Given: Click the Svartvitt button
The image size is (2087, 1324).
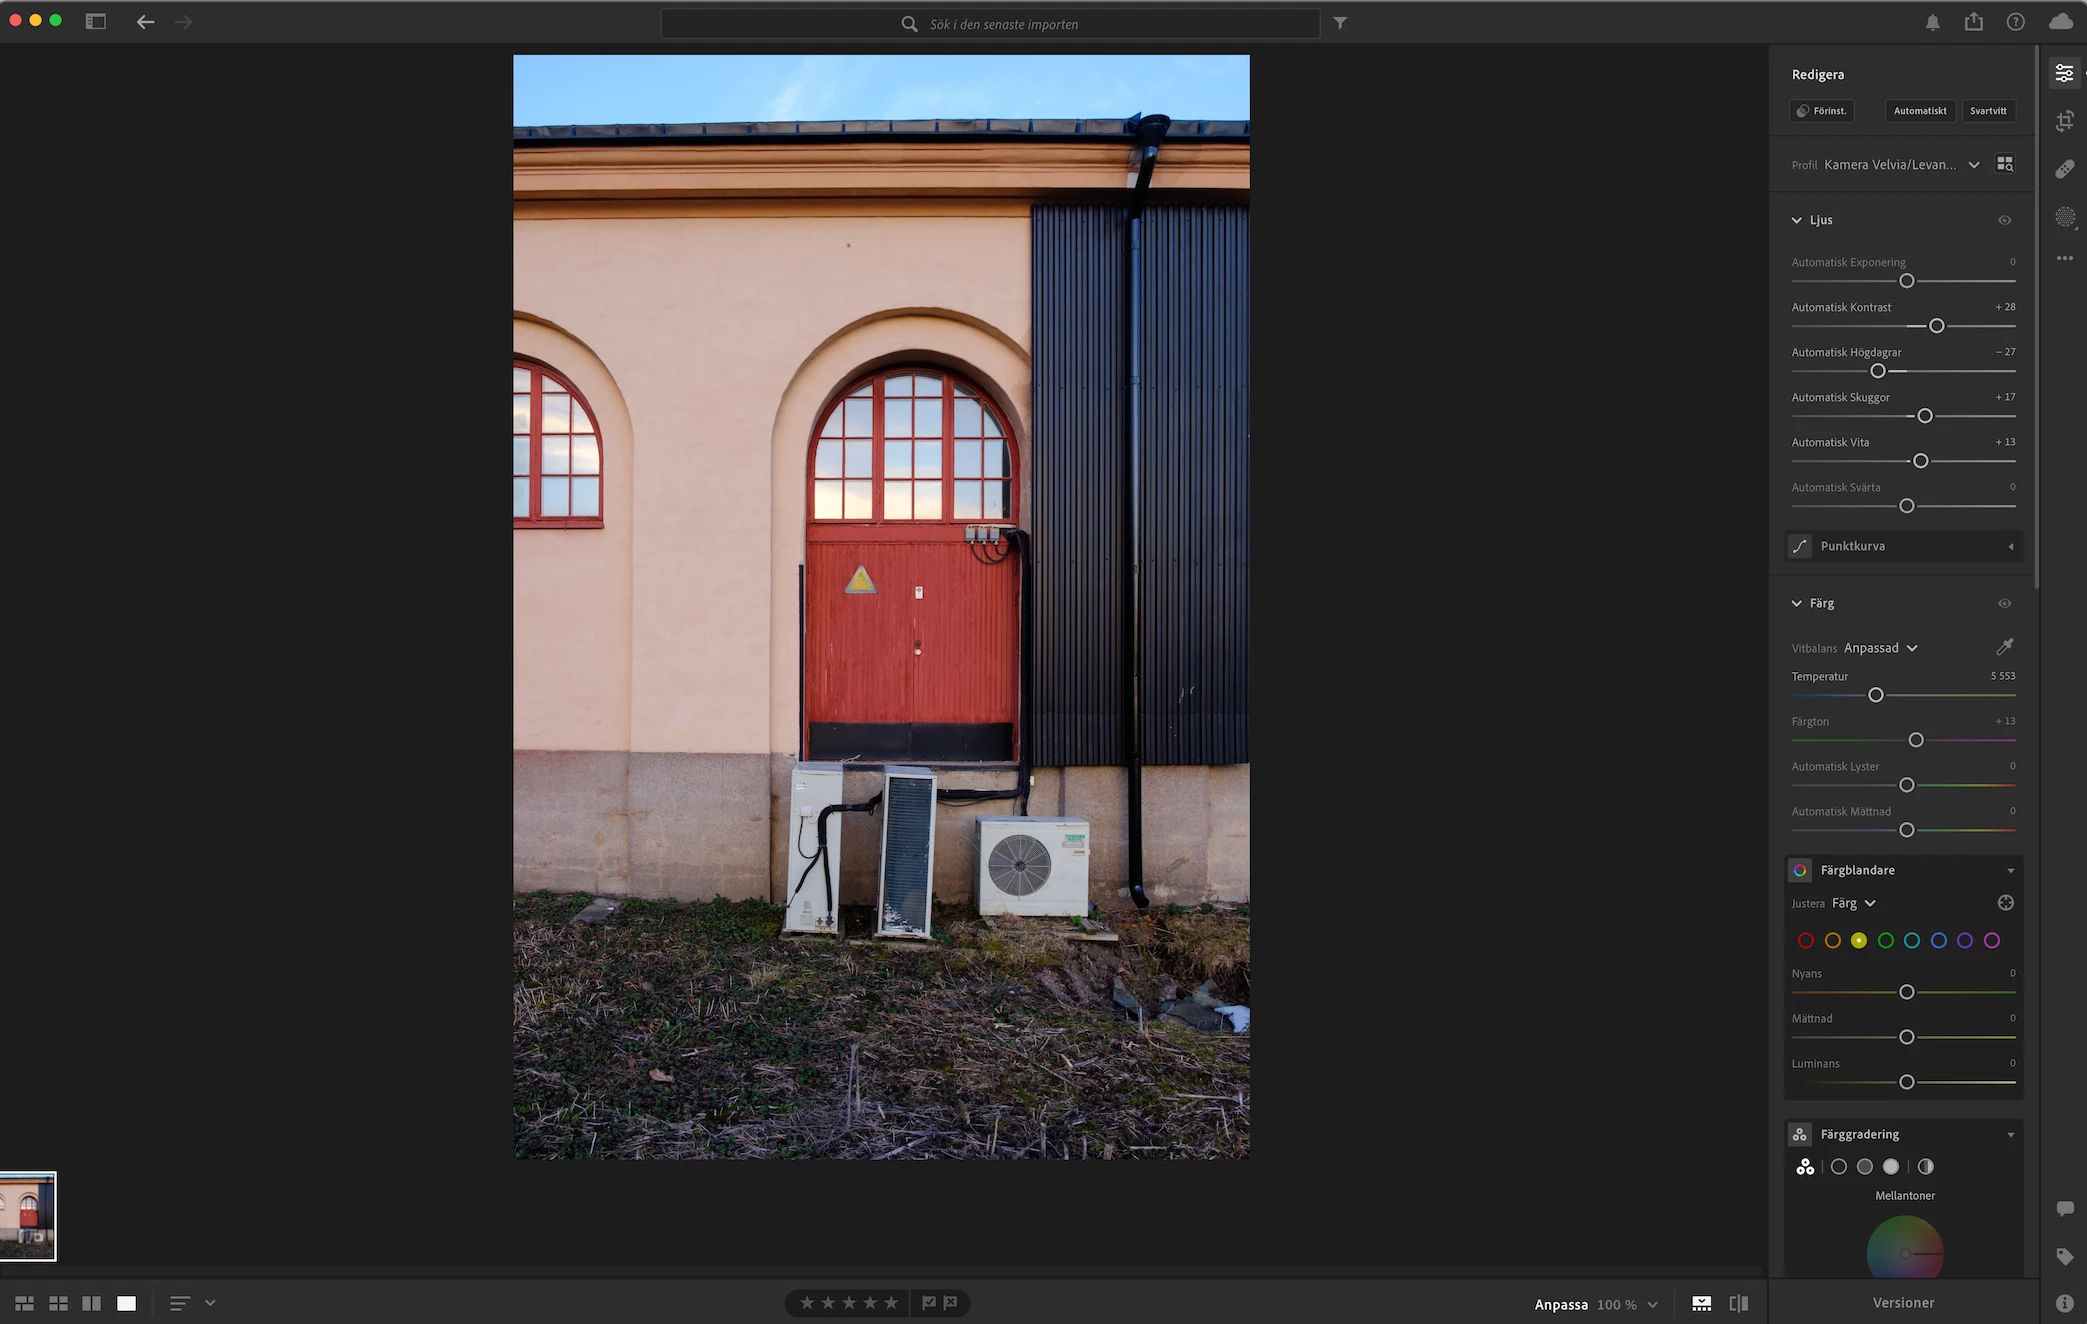Looking at the screenshot, I should tap(1987, 111).
